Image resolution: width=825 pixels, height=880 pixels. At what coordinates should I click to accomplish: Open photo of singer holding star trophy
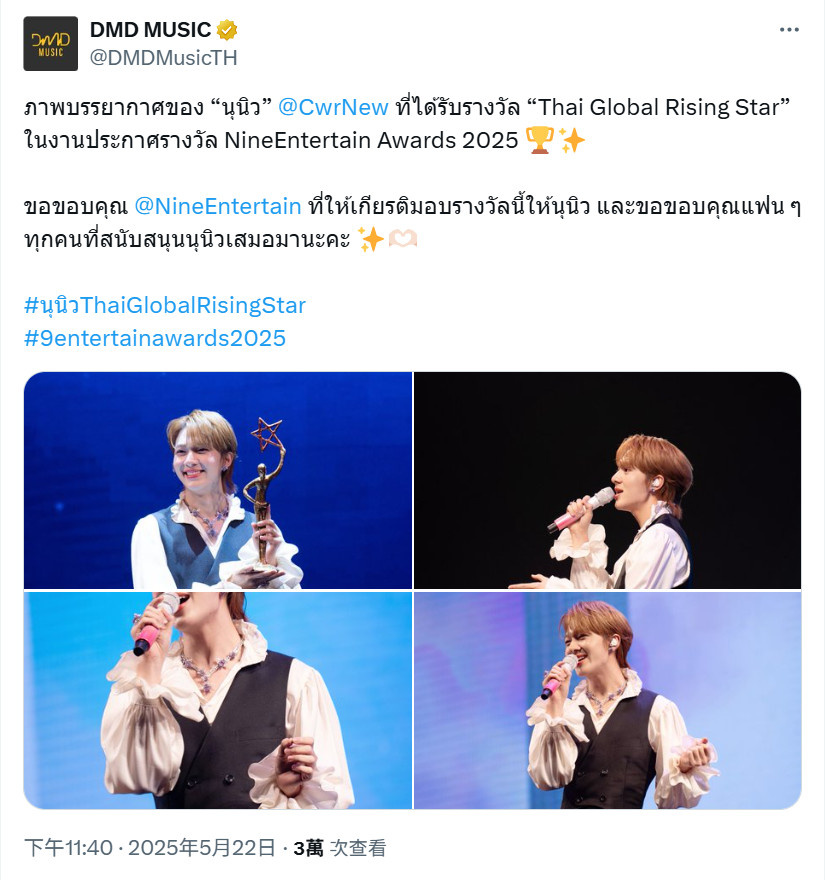[x=218, y=480]
